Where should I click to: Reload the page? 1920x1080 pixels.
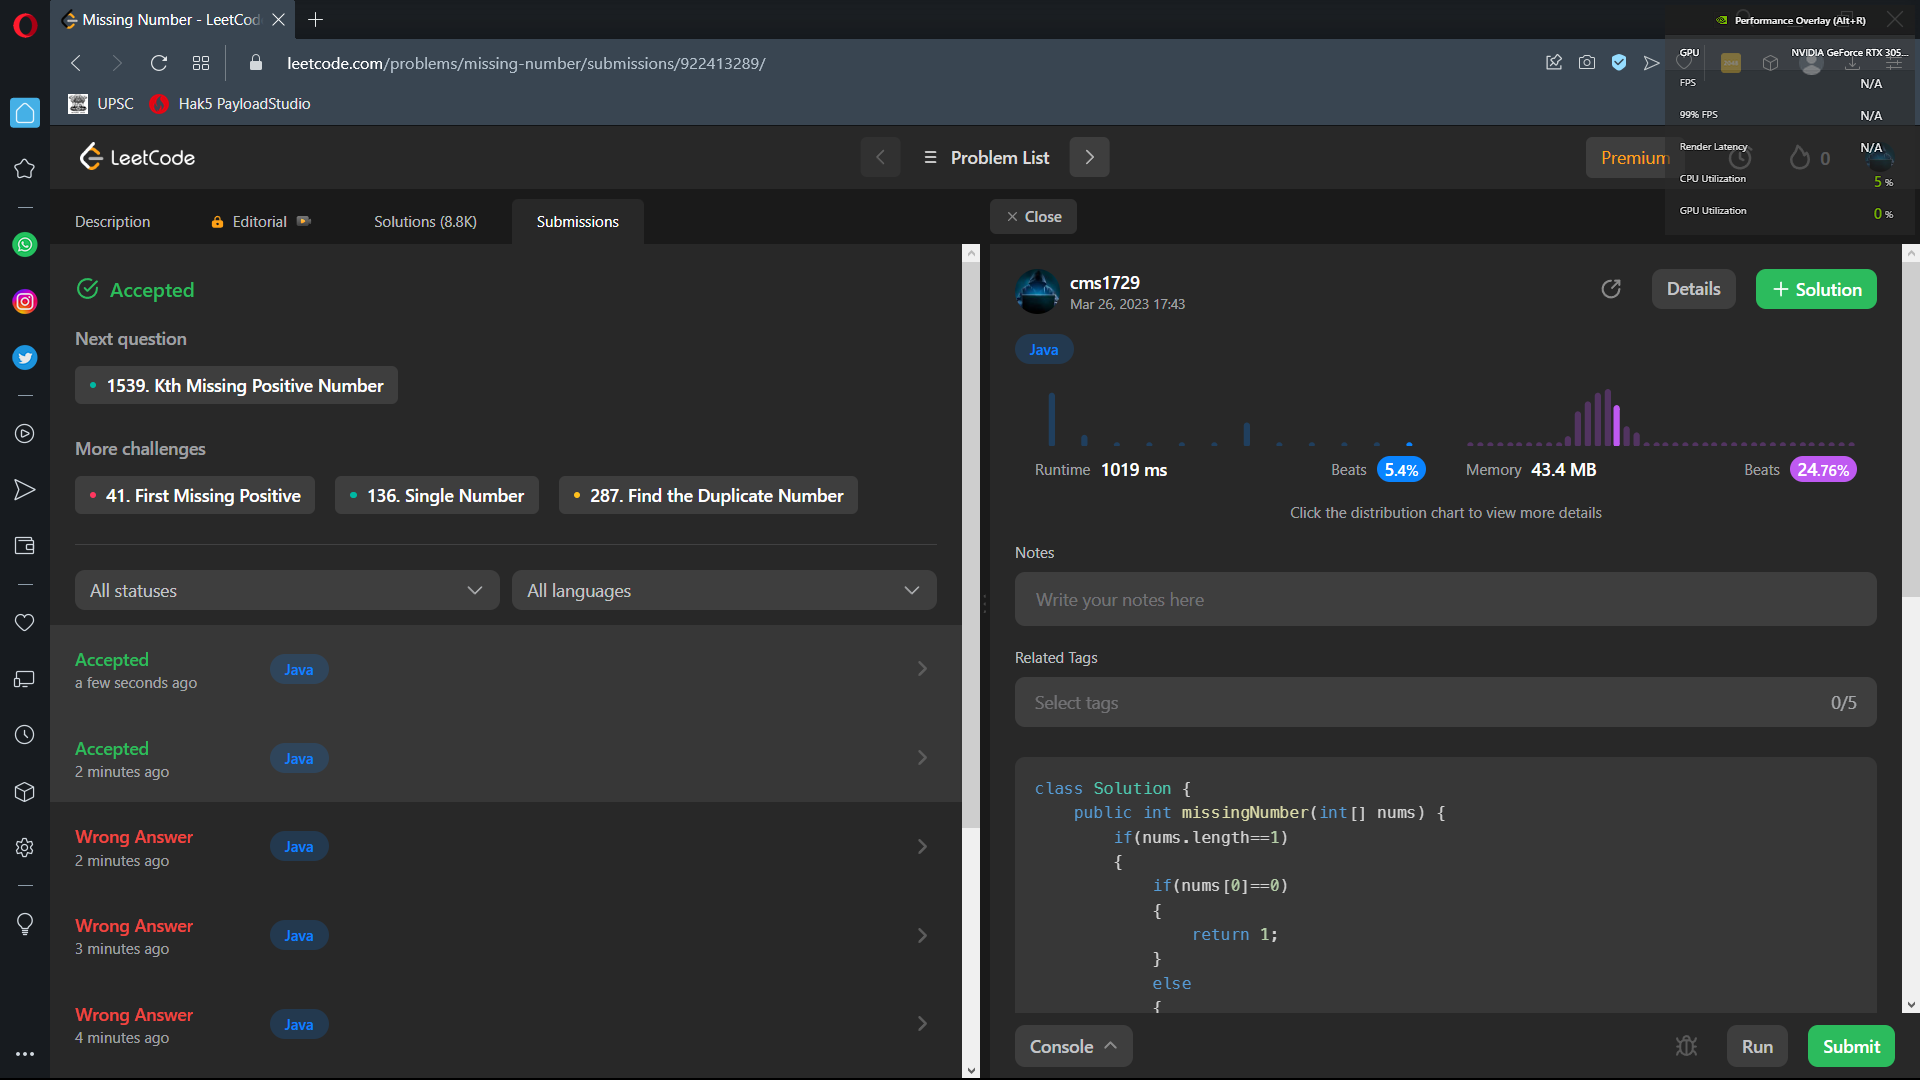click(159, 63)
